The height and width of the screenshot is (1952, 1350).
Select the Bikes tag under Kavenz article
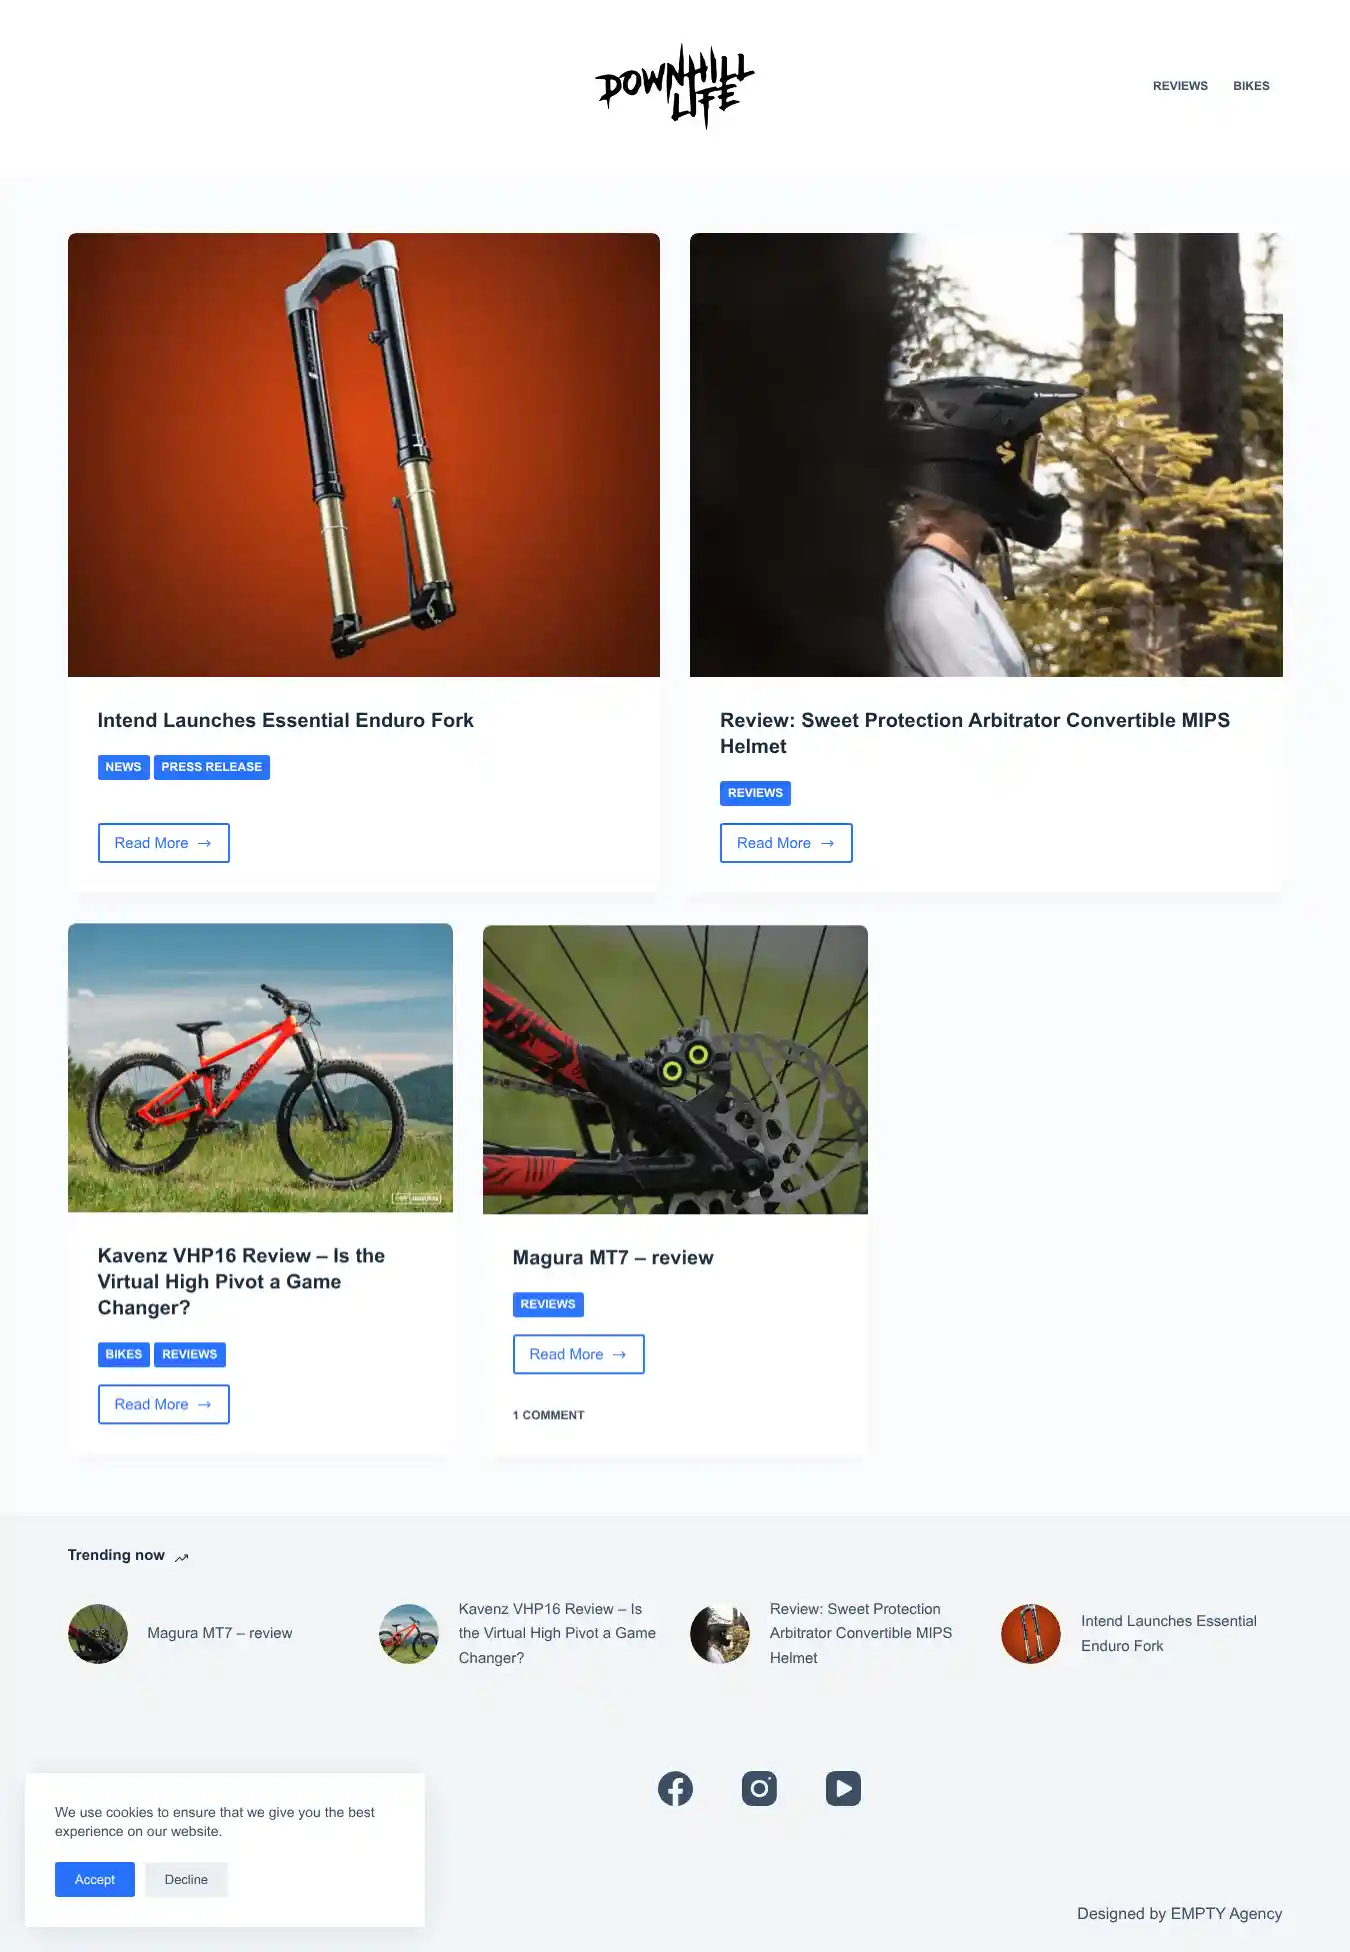pyautogui.click(x=124, y=1354)
